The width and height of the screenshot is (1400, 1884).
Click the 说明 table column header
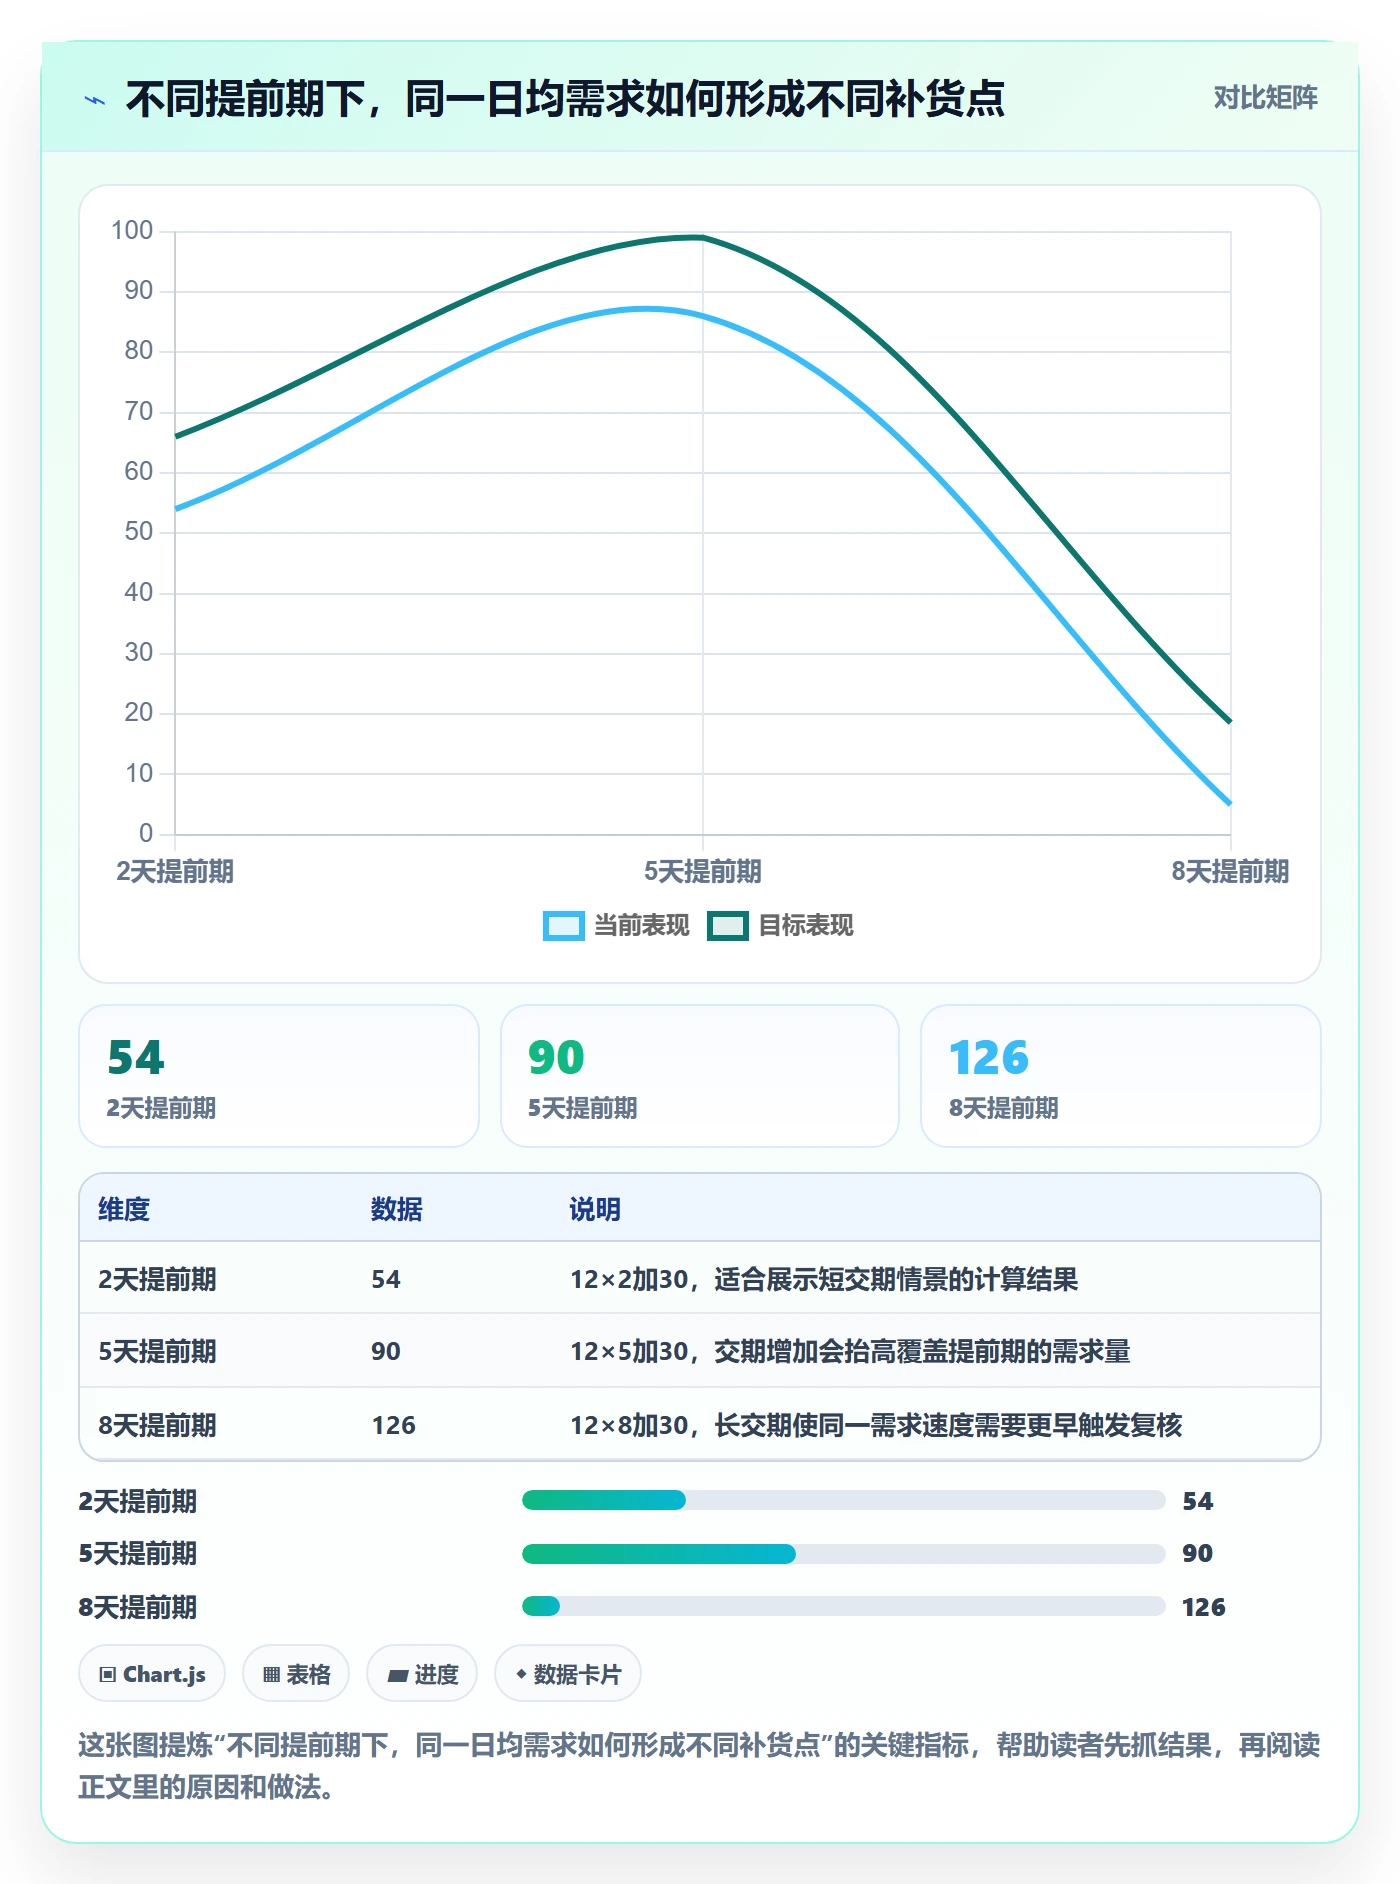(595, 1209)
